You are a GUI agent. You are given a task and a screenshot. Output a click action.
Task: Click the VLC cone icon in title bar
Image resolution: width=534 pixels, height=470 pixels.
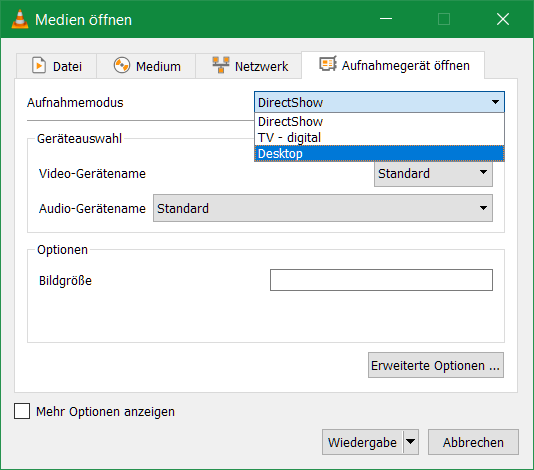pos(20,19)
